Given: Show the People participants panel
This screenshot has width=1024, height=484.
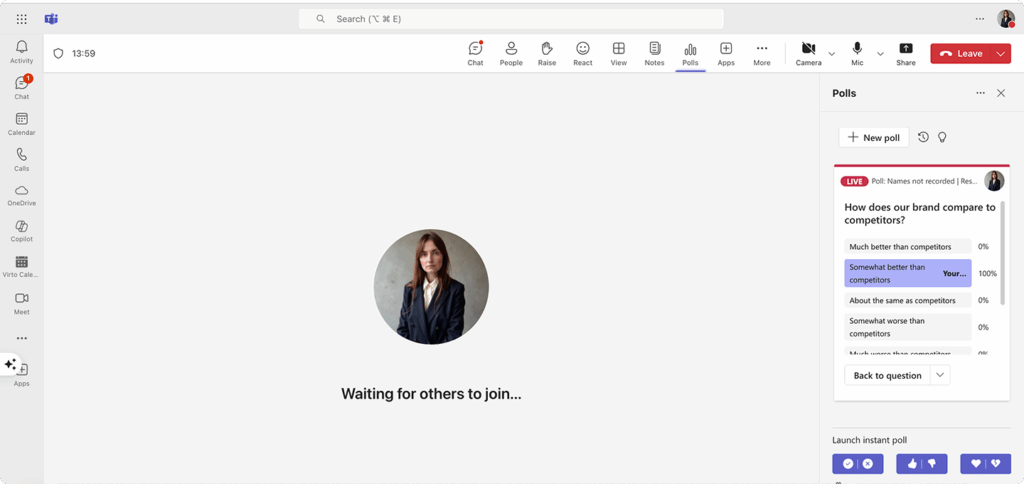Looking at the screenshot, I should [x=511, y=54].
